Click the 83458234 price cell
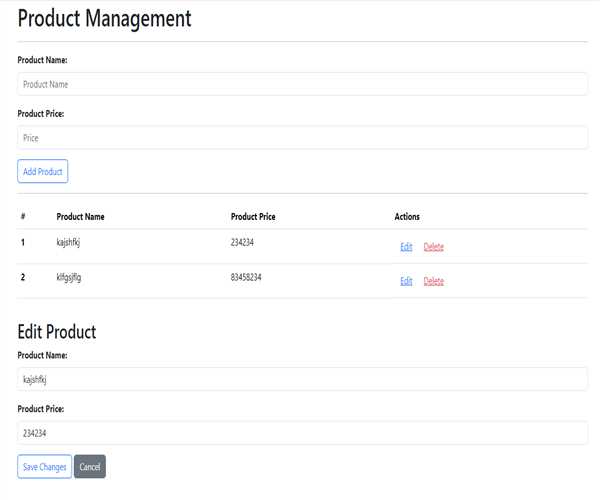This screenshot has height=500, width=600. (251, 276)
